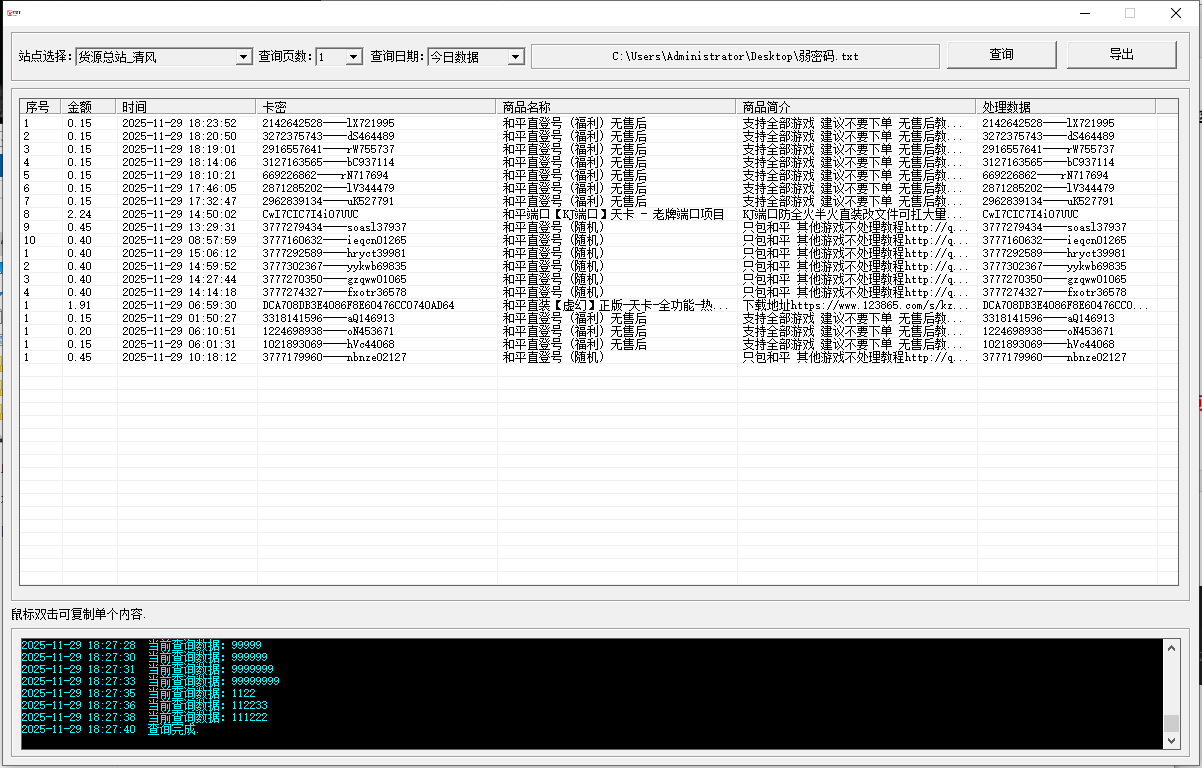Sort by the 金额 column header

pyautogui.click(x=88, y=107)
